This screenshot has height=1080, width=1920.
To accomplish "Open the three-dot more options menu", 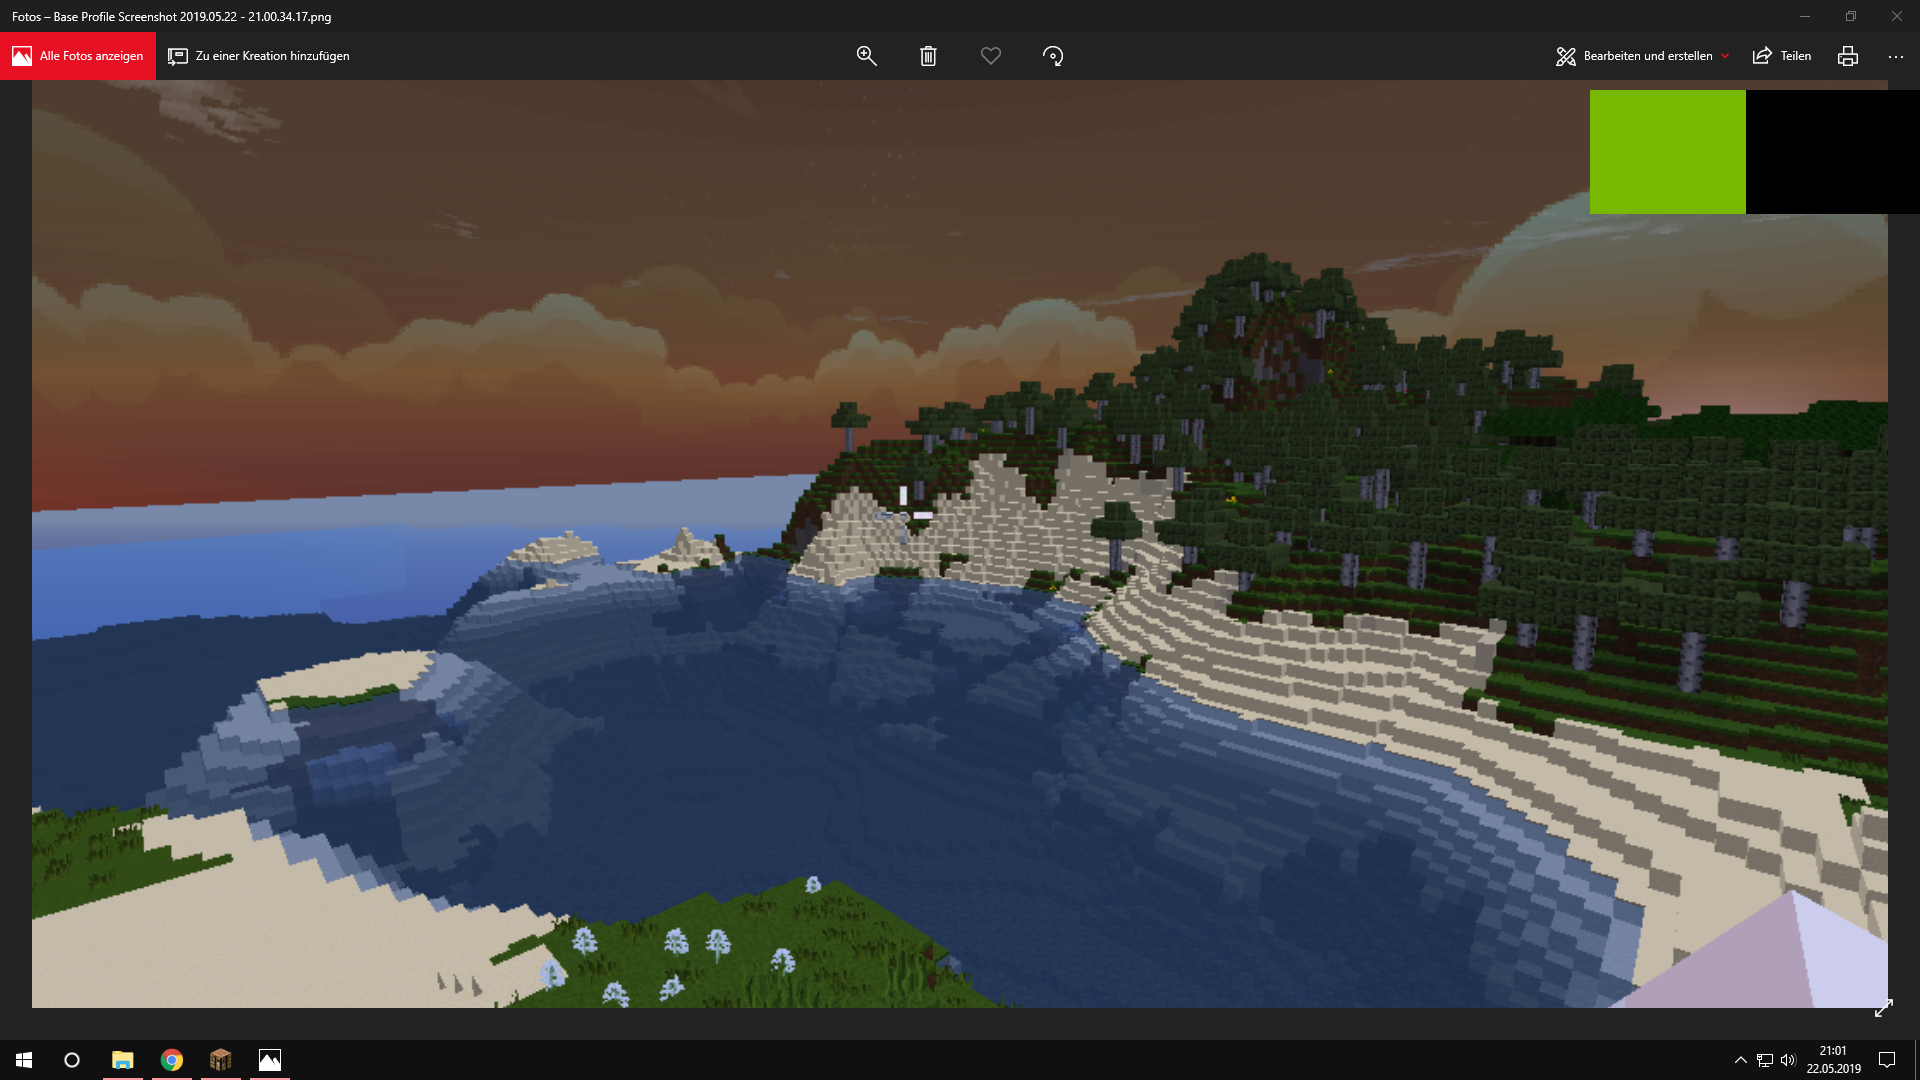I will [x=1895, y=56].
